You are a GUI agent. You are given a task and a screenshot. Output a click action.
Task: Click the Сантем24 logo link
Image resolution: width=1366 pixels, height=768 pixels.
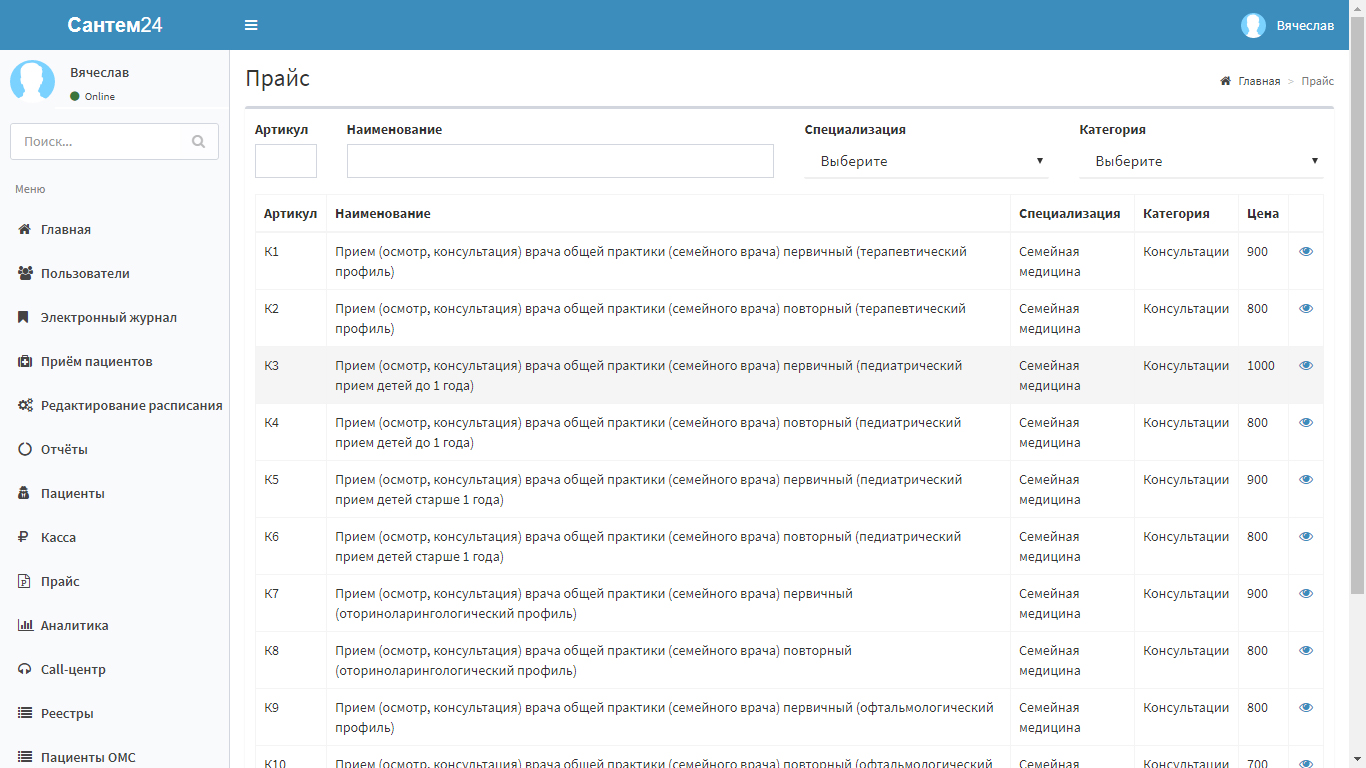[x=115, y=25]
